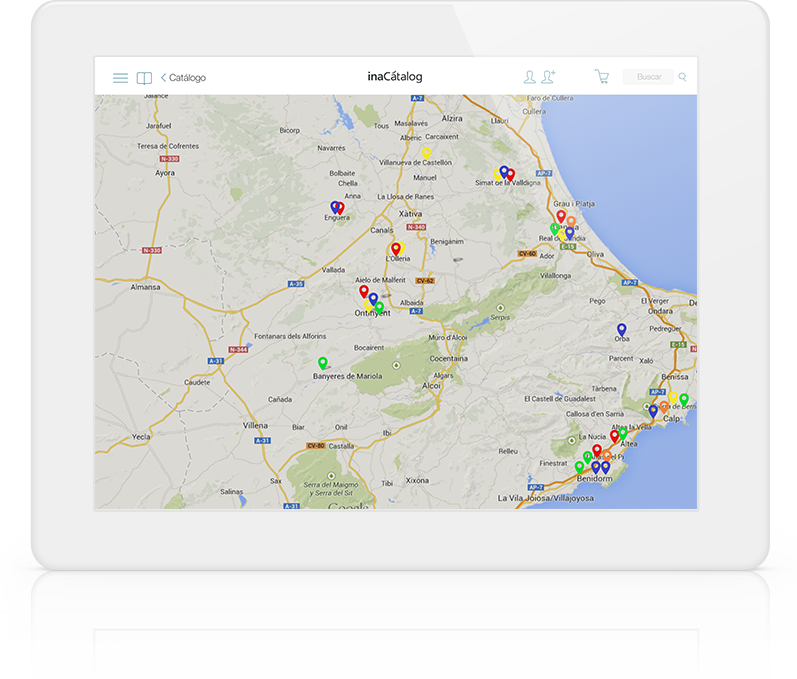Viewport: 797px width, 679px height.
Task: Select the red pin near Altea
Action: pos(615,436)
